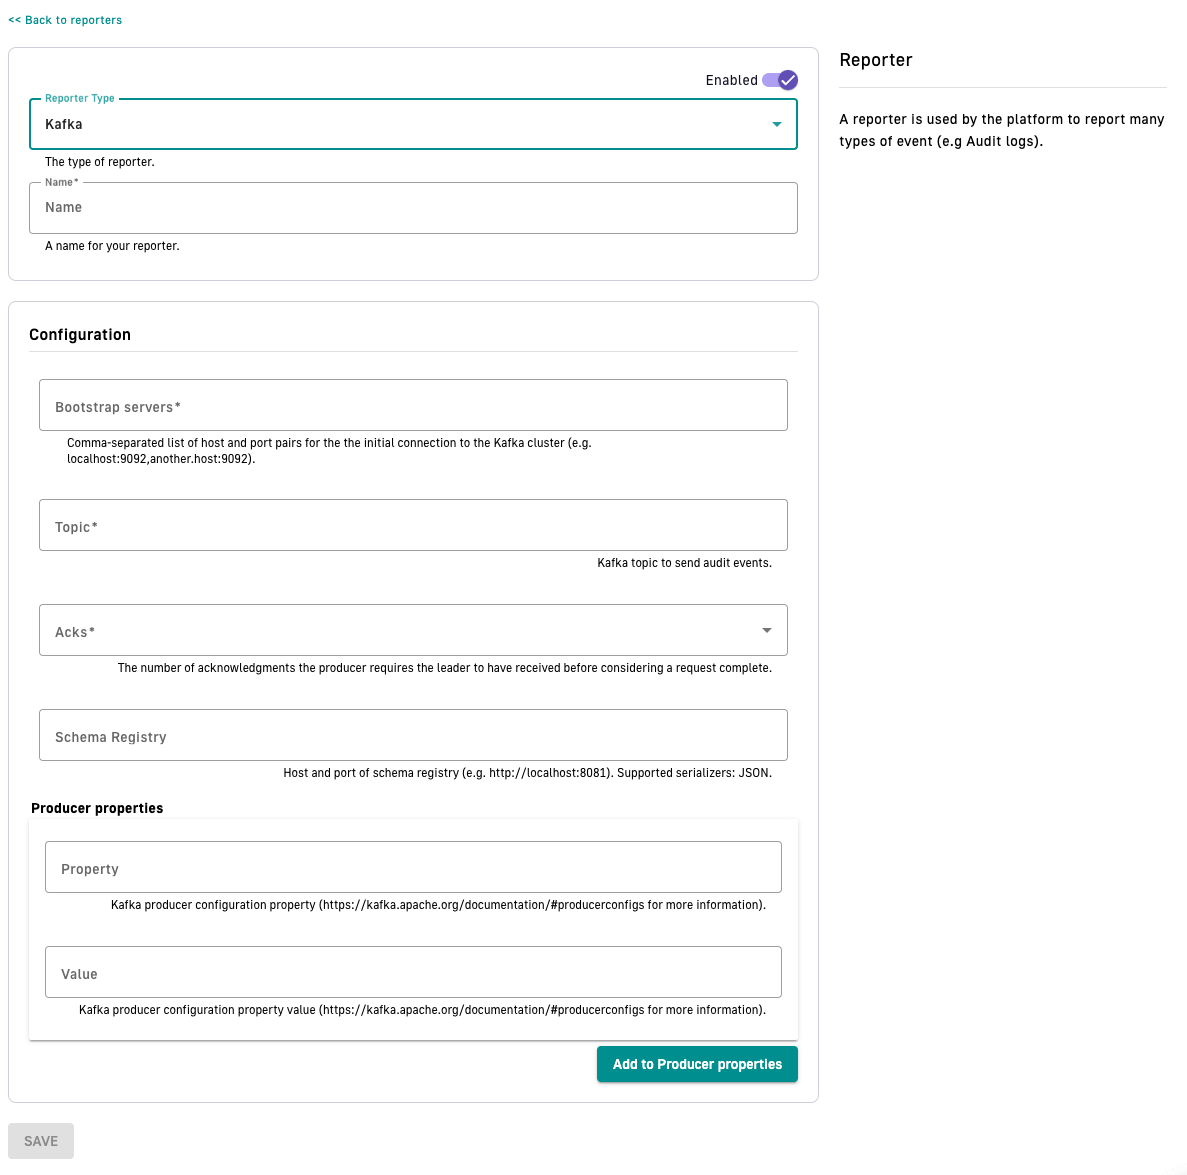
Task: Expand the Acks dropdown field
Action: click(400, 631)
